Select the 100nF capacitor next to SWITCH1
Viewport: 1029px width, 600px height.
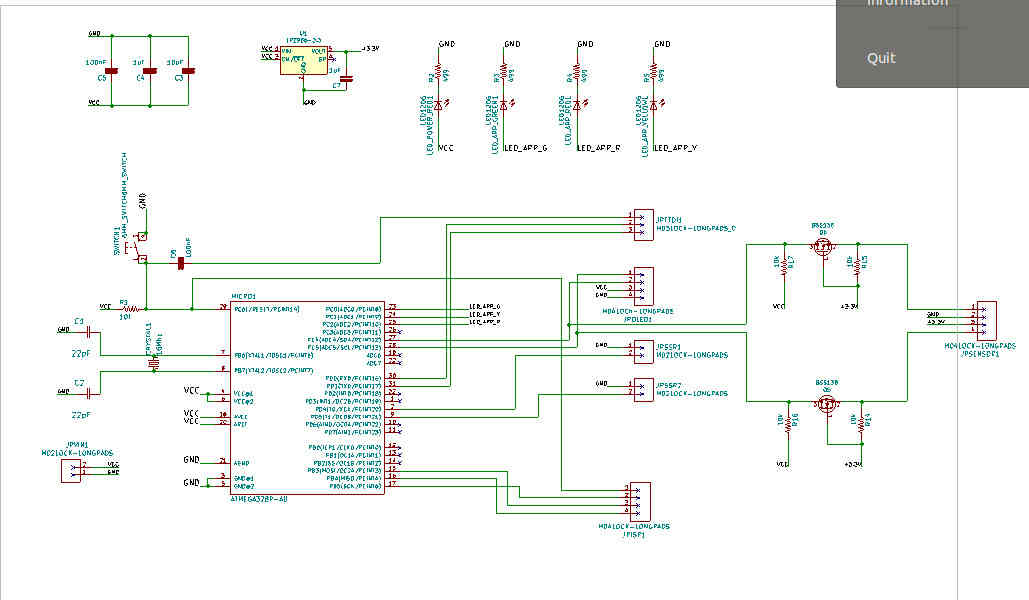point(181,263)
